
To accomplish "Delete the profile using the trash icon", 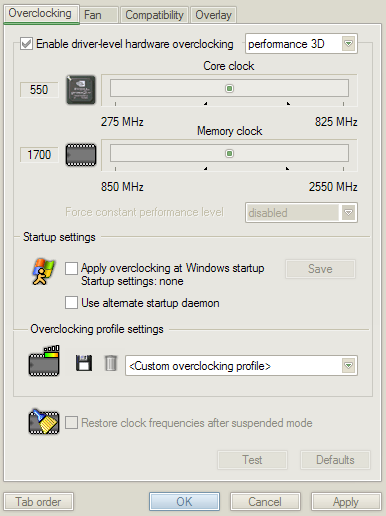I will 111,363.
